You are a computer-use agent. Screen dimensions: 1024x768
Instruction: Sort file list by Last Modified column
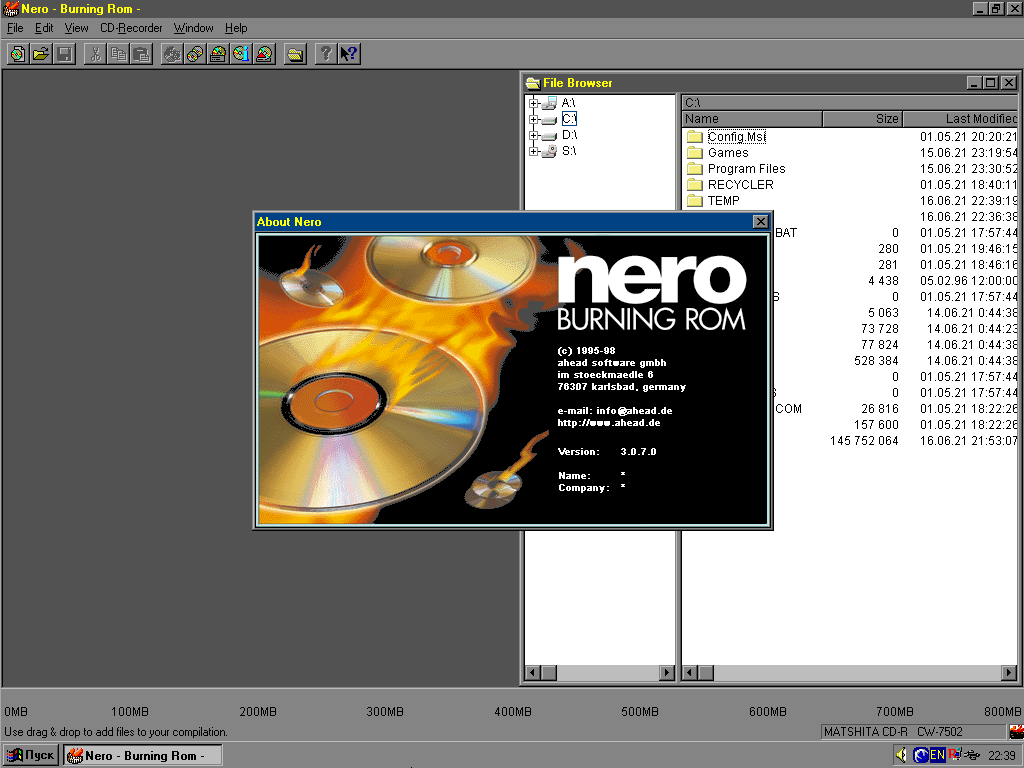point(960,119)
